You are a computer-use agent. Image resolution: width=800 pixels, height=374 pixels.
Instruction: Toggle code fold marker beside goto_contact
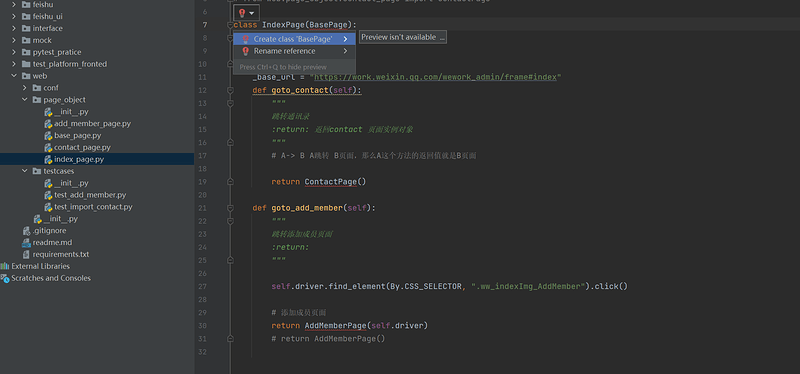coord(230,90)
